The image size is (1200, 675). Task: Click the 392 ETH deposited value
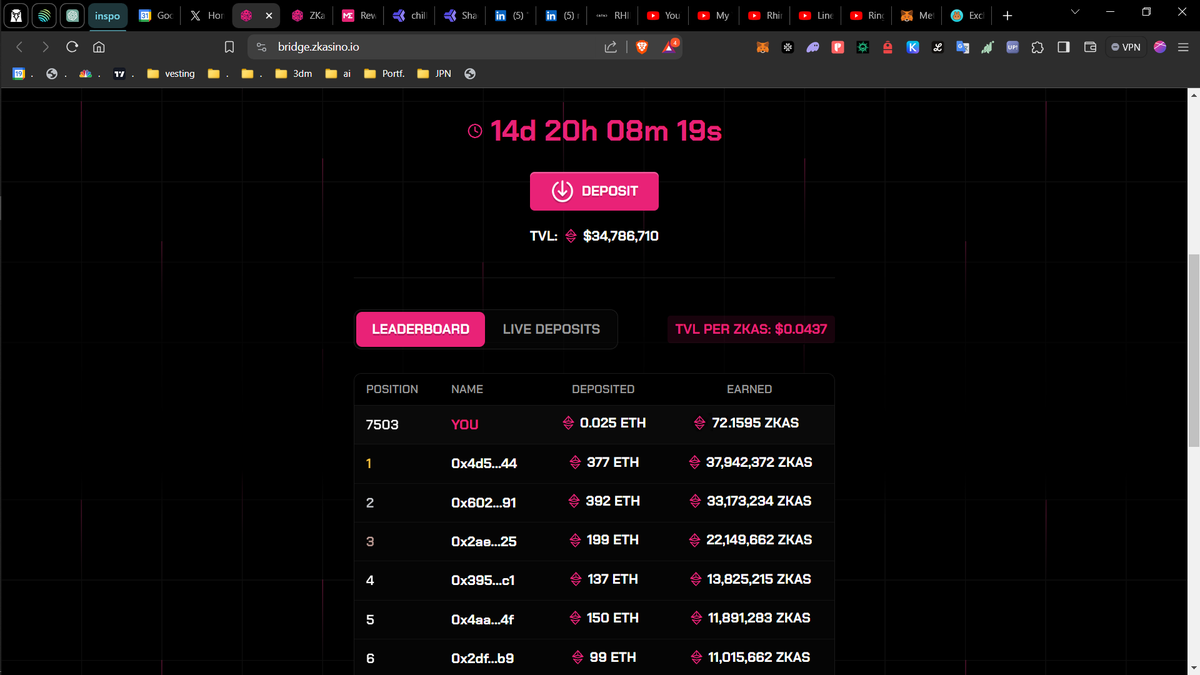pyautogui.click(x=613, y=501)
